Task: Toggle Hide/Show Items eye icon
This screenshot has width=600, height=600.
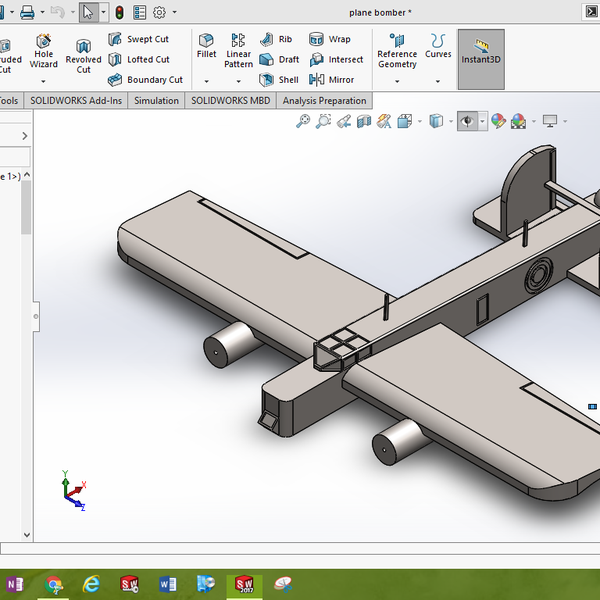Action: pos(466,121)
